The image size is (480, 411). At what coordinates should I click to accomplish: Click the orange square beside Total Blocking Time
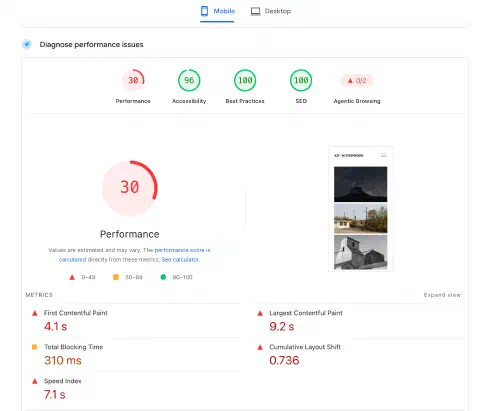point(34,347)
